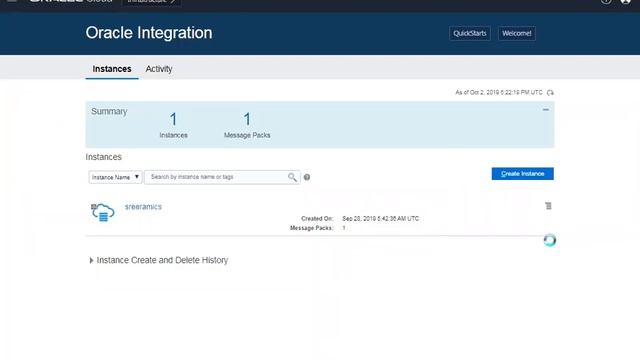
Task: Select the As of Oct 2 timestamp text
Action: (x=499, y=93)
